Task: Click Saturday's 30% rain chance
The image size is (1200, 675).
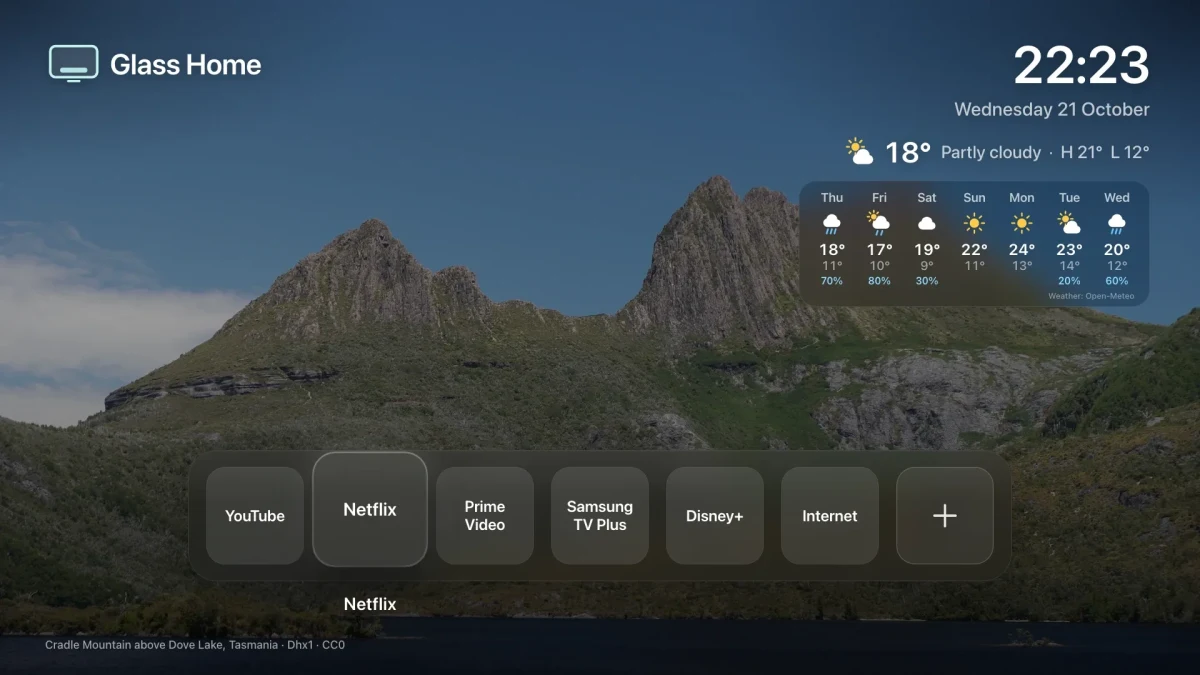Action: tap(927, 281)
